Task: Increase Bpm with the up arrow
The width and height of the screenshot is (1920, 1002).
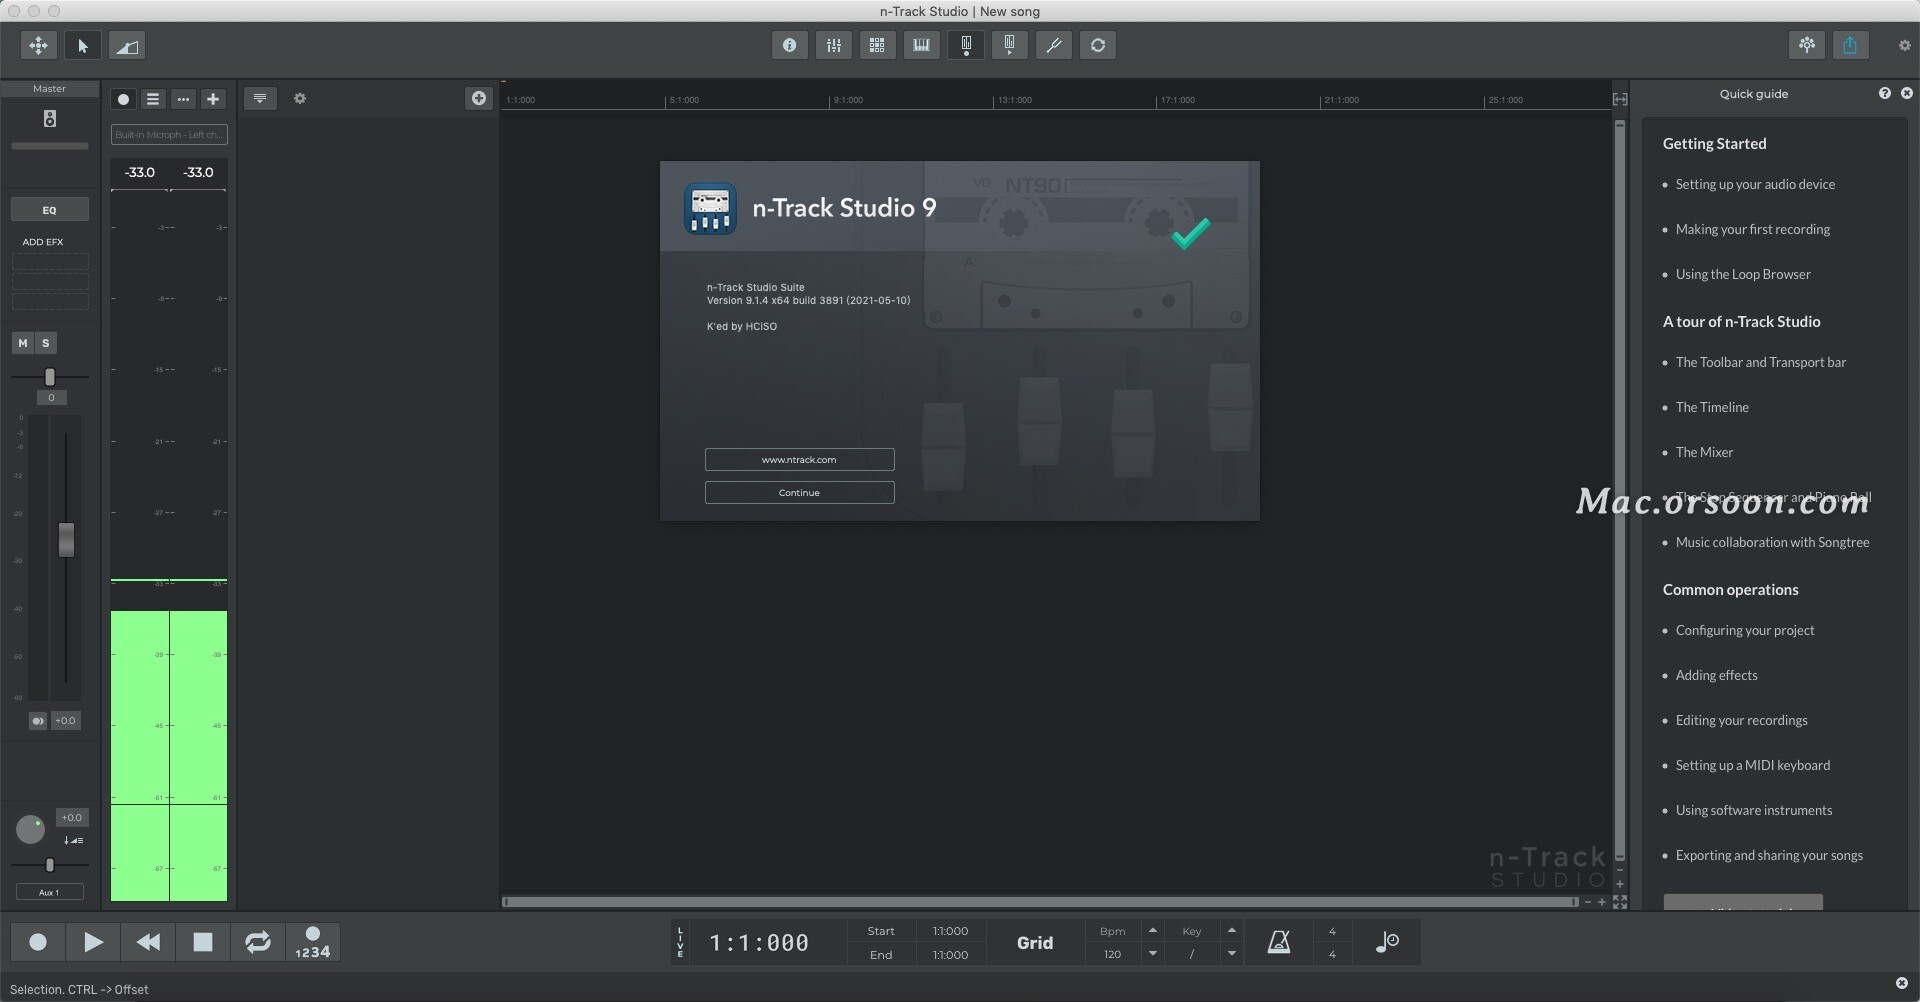Action: (x=1153, y=931)
